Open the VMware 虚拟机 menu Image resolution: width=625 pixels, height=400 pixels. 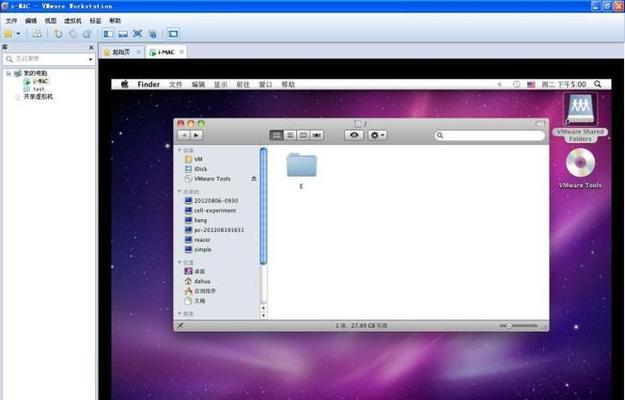(x=73, y=21)
